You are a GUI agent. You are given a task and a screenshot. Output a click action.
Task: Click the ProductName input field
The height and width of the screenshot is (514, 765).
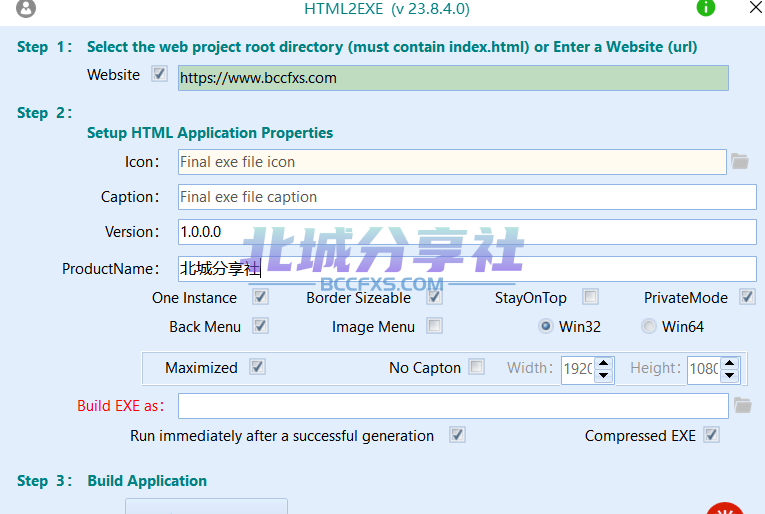pos(467,269)
